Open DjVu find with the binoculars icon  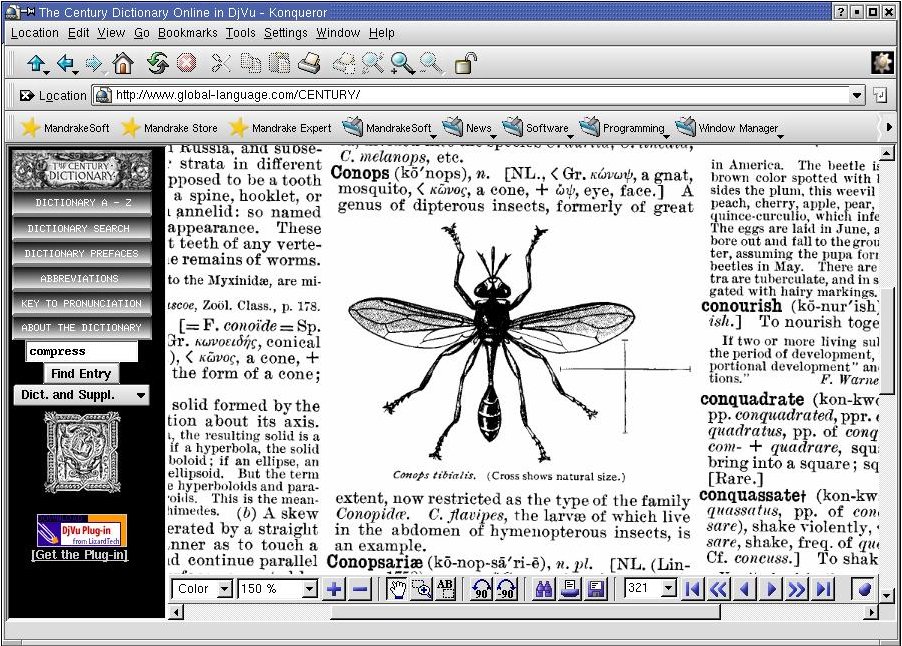pyautogui.click(x=544, y=589)
